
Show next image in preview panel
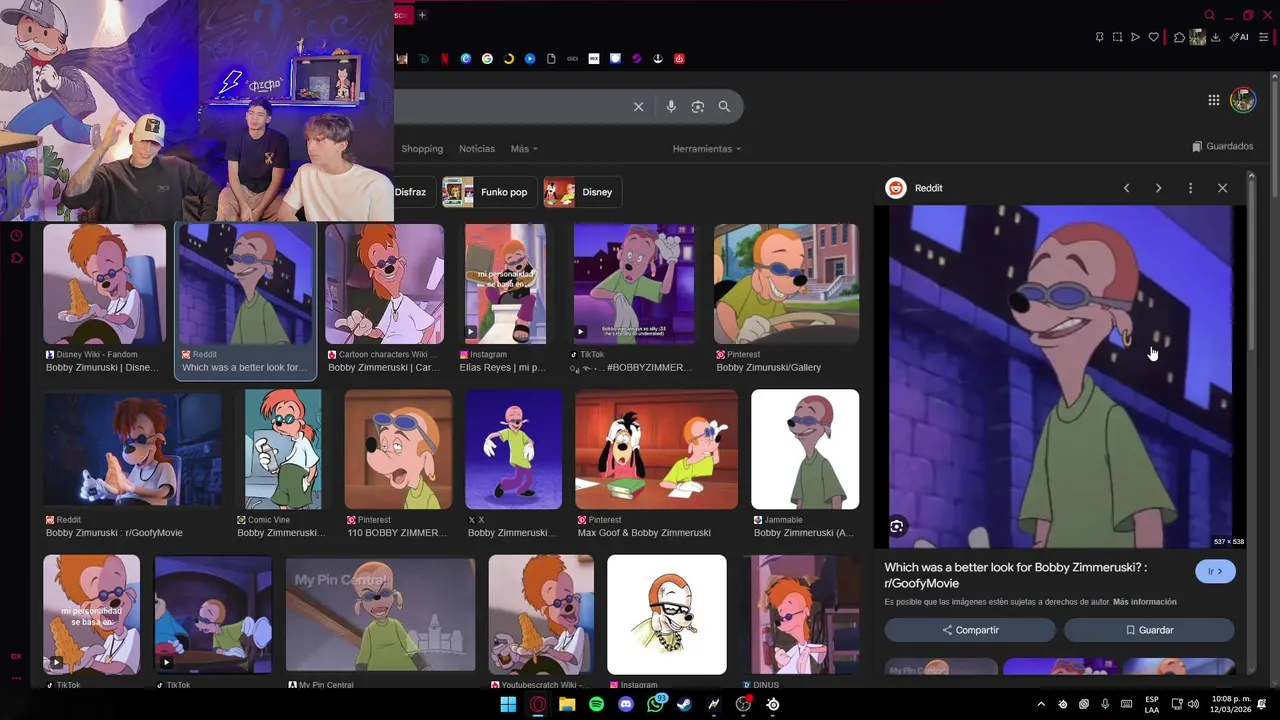click(x=1158, y=188)
